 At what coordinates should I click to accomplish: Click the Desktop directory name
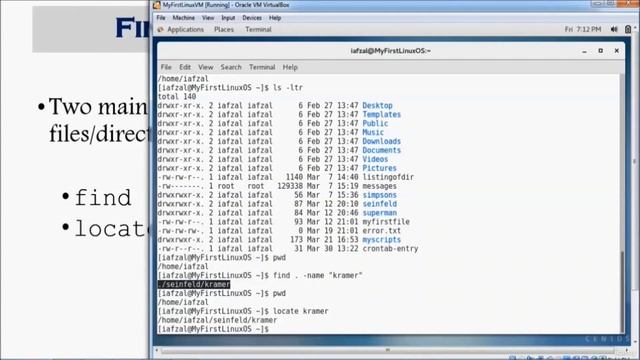tap(377, 105)
